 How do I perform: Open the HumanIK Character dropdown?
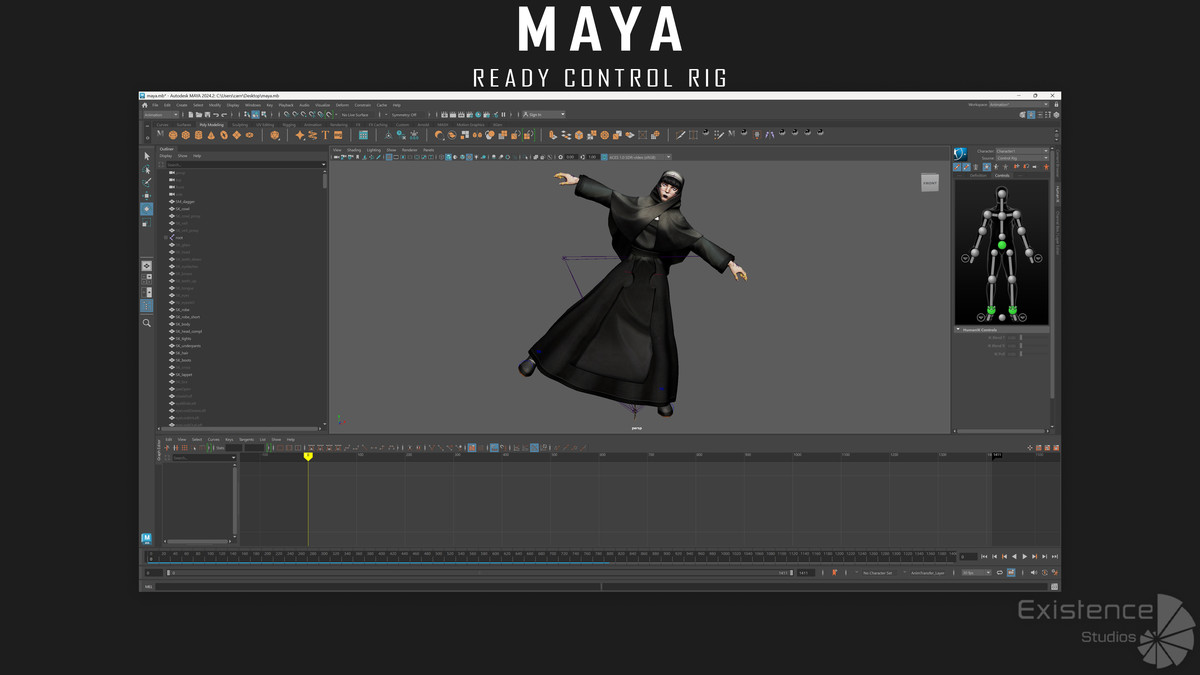[1022, 151]
